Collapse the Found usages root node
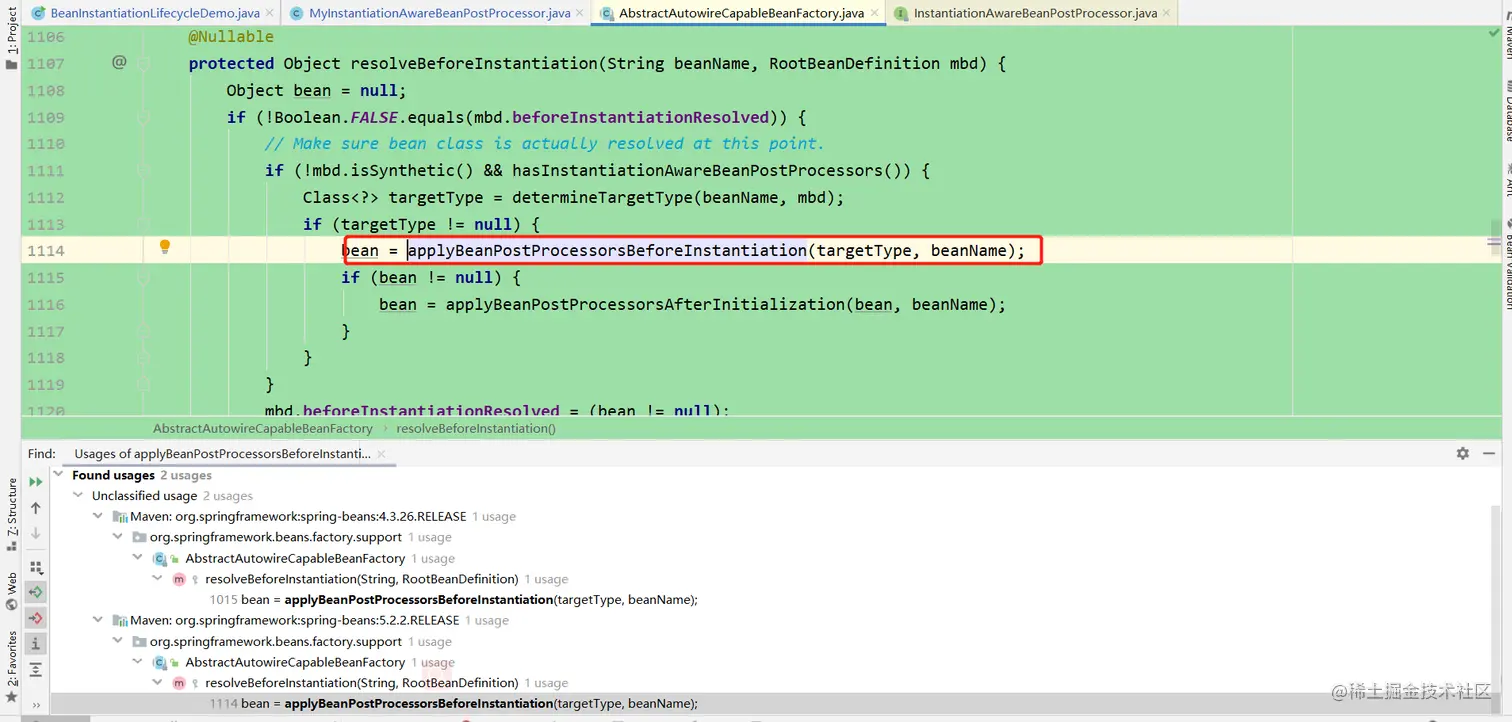1512x722 pixels. click(x=59, y=475)
